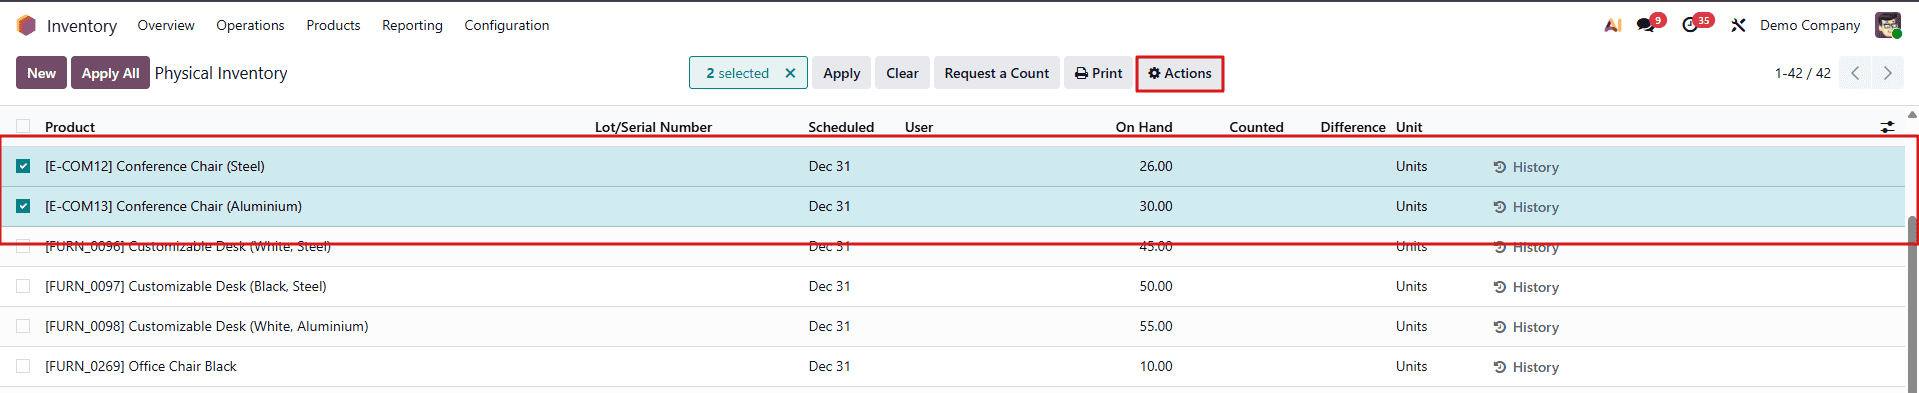The width and height of the screenshot is (1919, 393).
Task: Click the New button
Action: [41, 73]
